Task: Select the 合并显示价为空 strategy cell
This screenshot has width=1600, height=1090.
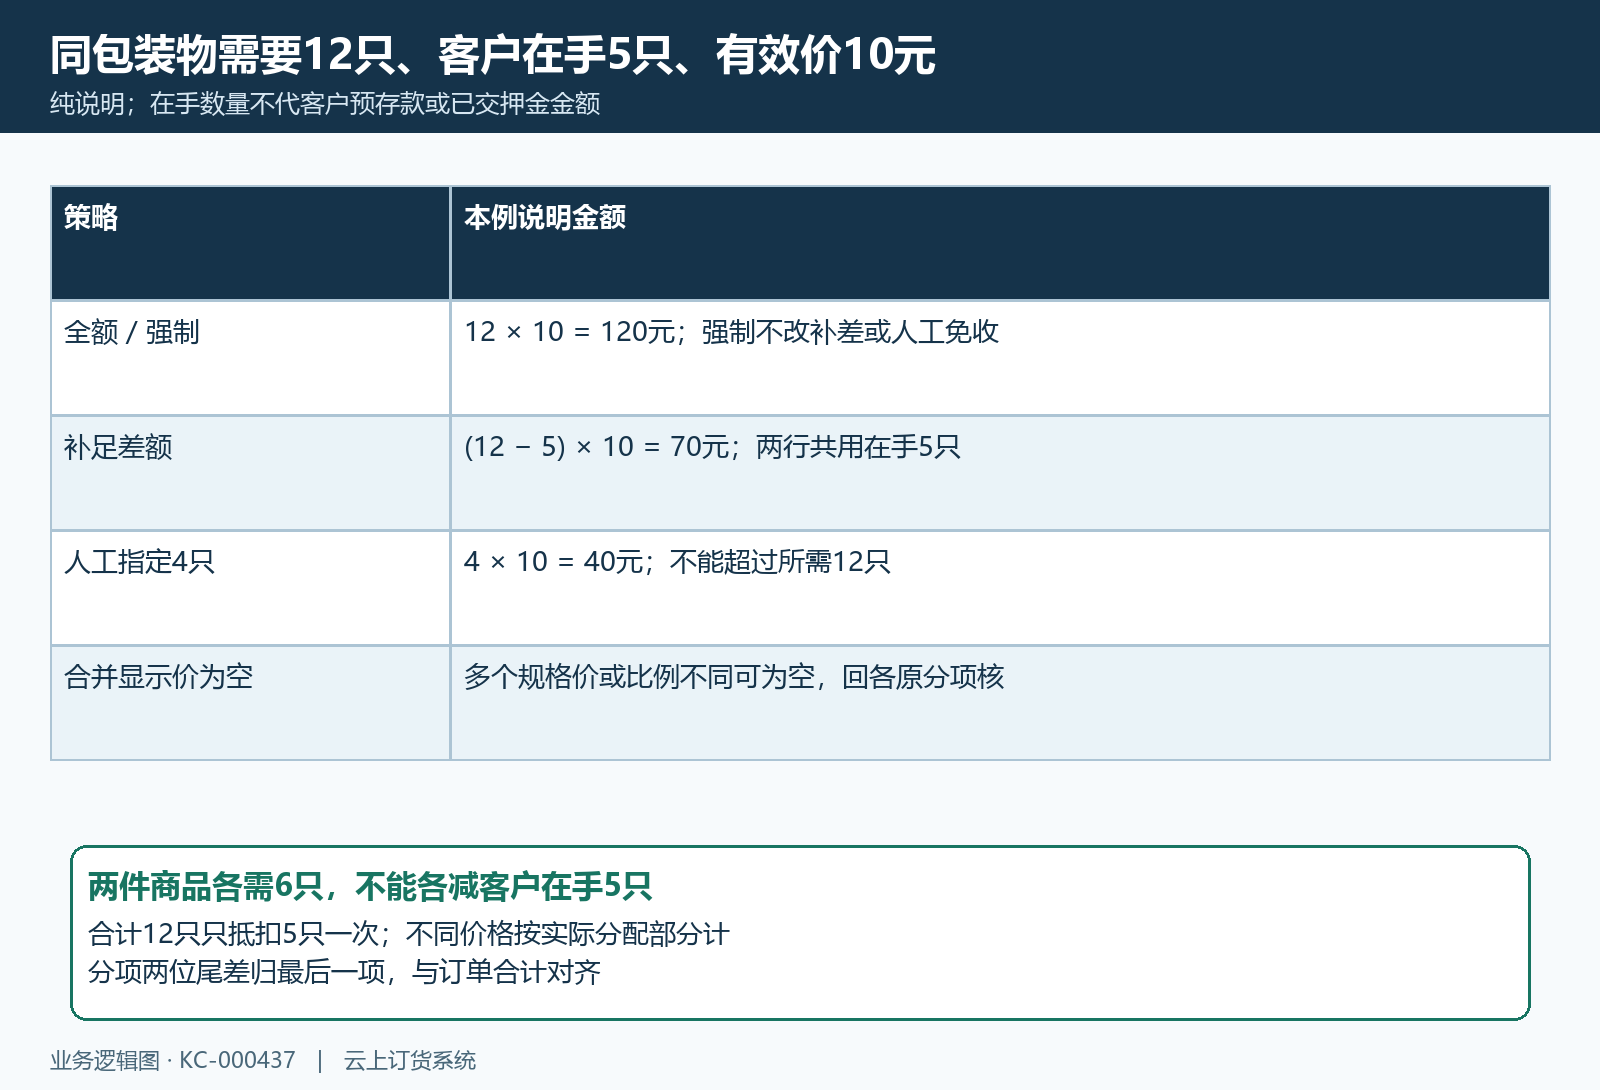Action: (x=250, y=703)
